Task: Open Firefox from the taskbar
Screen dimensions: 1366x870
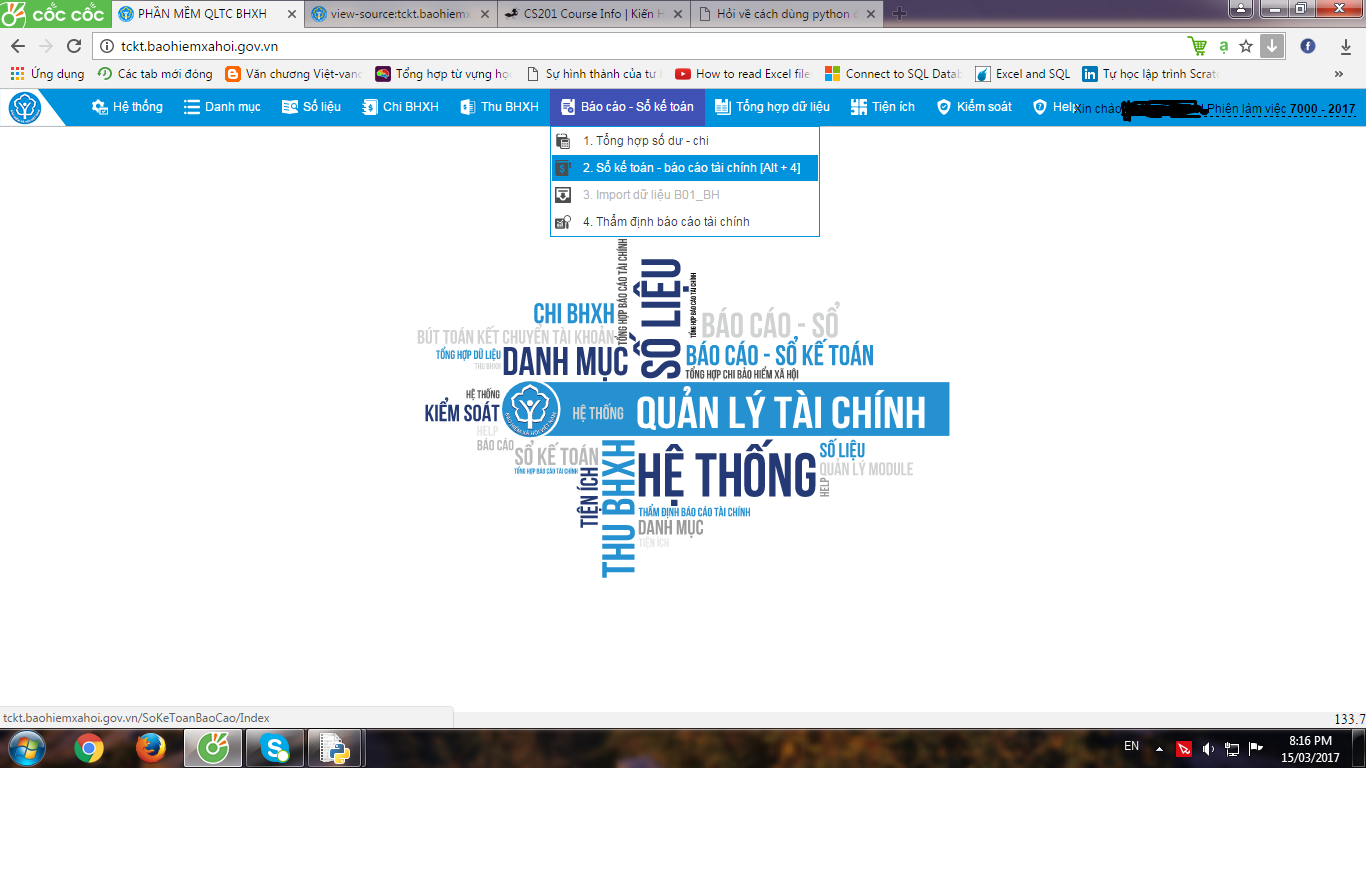Action: [x=151, y=748]
